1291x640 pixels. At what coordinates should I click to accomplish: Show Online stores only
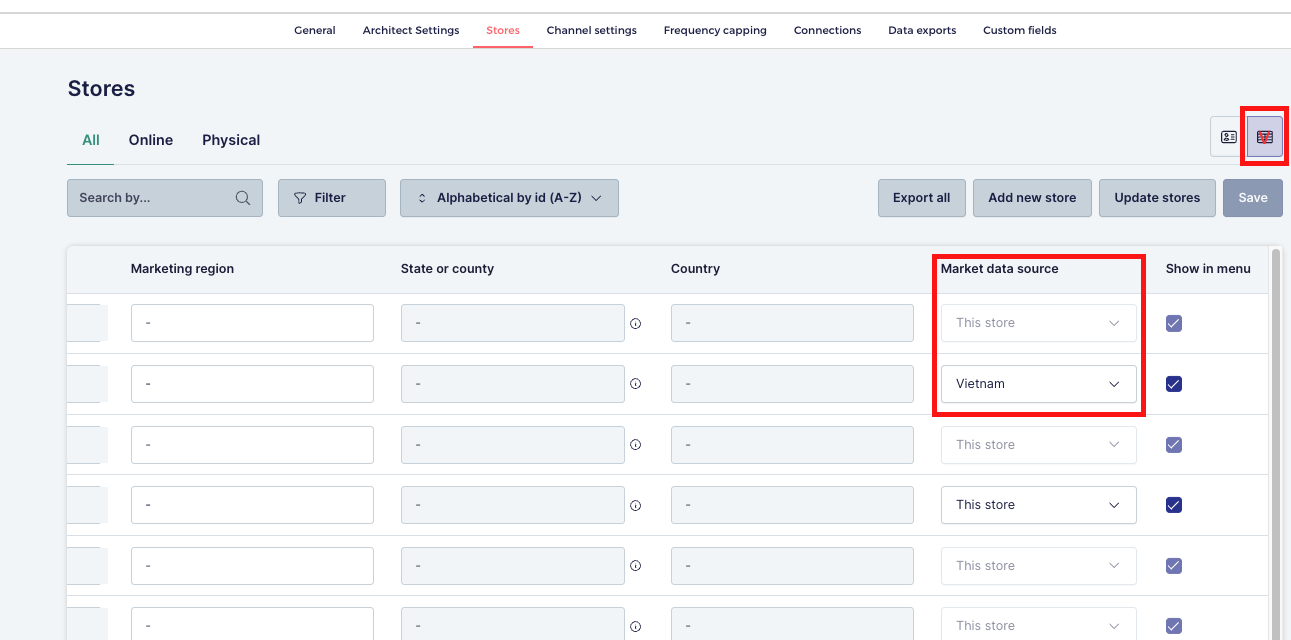(x=151, y=140)
